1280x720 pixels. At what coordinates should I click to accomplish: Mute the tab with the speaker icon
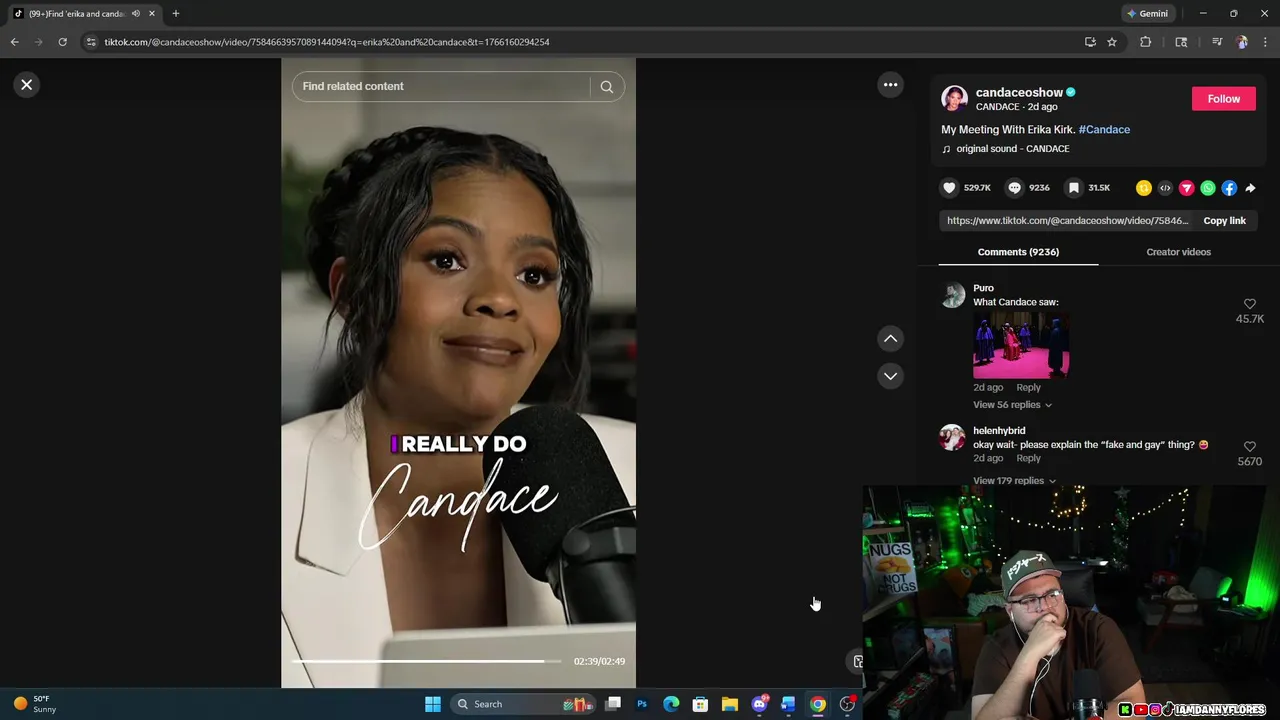136,14
